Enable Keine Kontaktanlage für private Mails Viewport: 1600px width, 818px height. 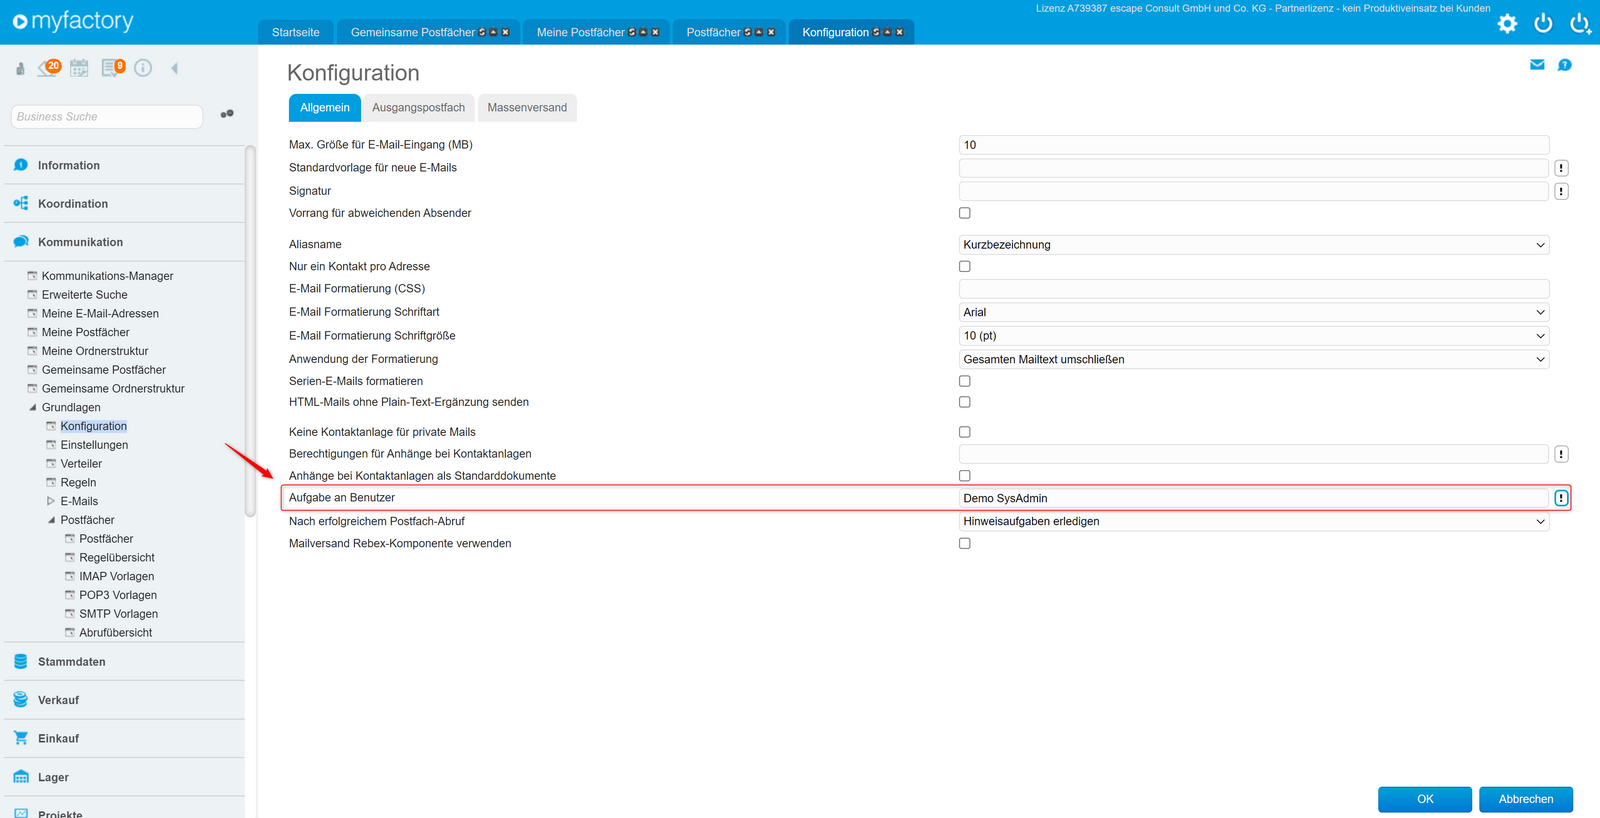(x=965, y=432)
